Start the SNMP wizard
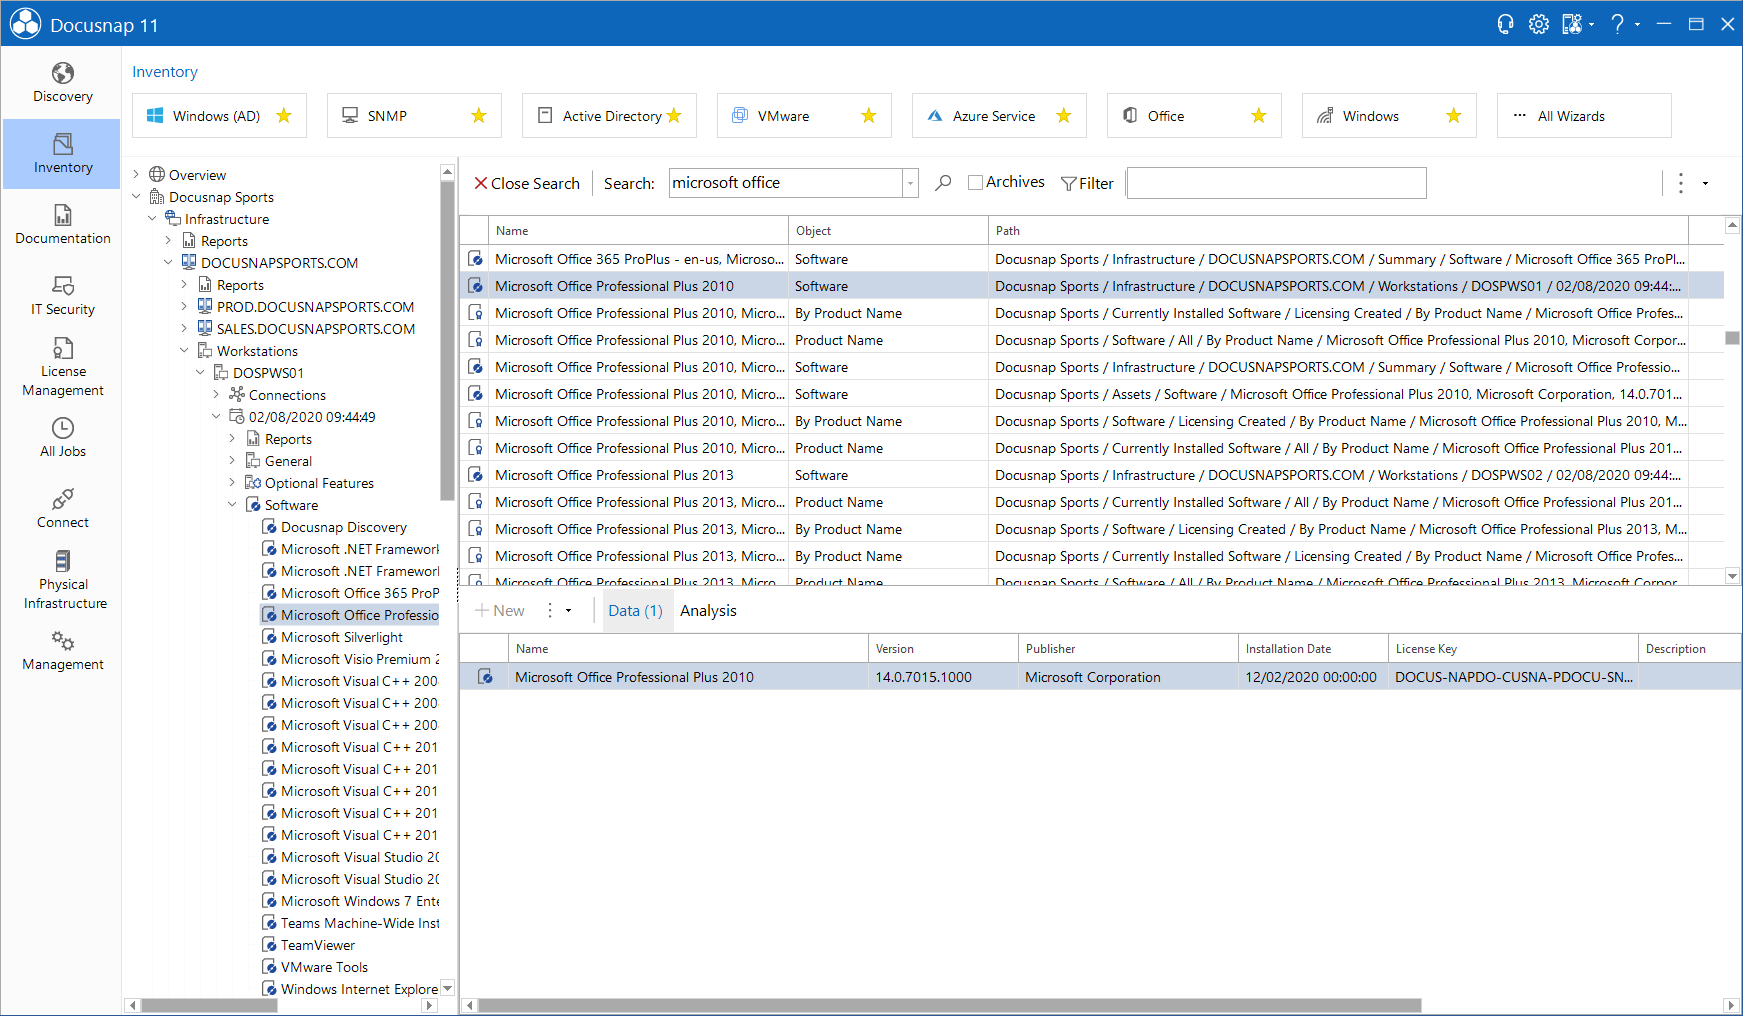 click(414, 116)
